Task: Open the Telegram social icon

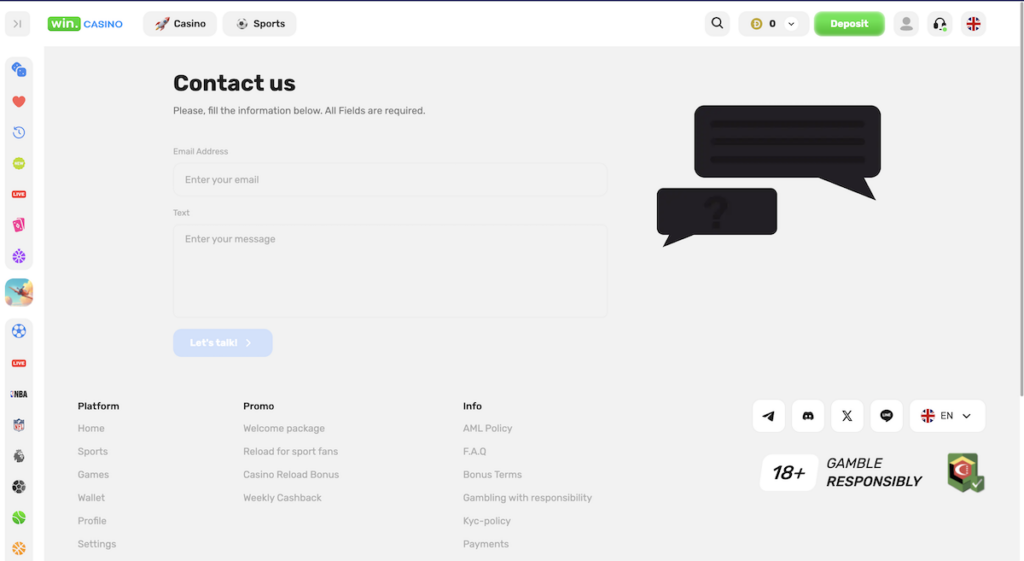Action: coord(769,416)
